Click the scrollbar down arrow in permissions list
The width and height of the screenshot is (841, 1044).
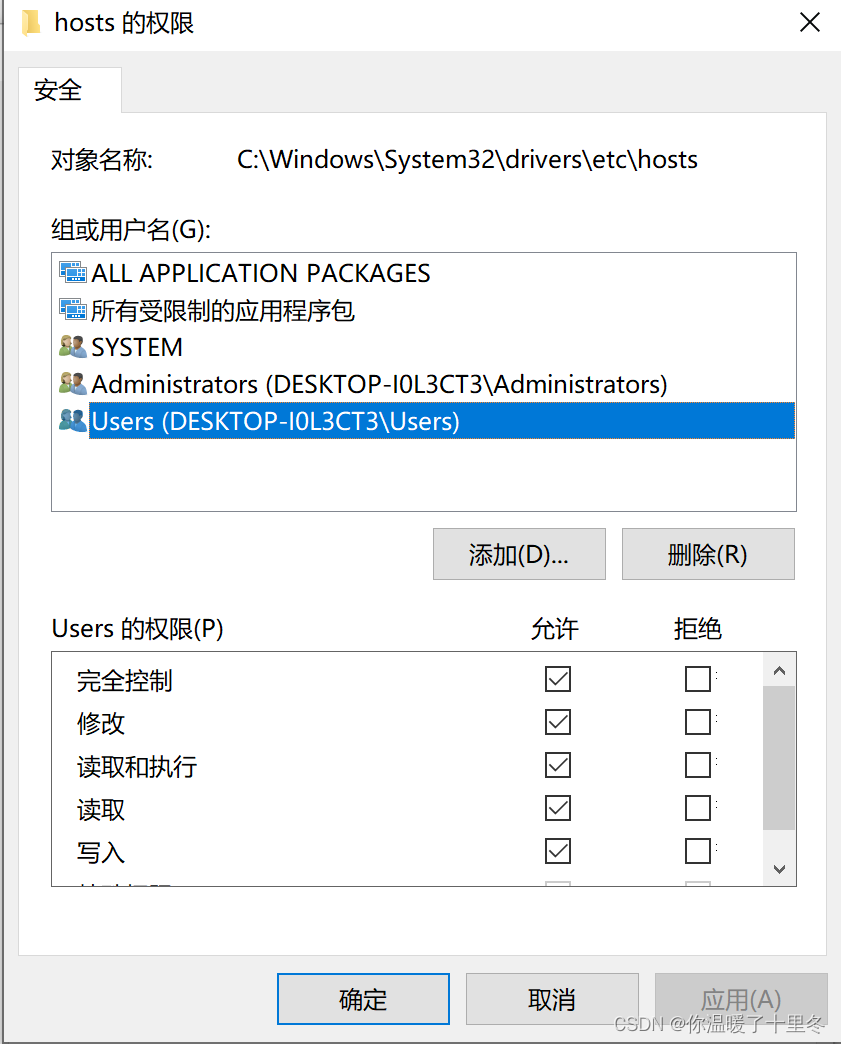coord(779,868)
